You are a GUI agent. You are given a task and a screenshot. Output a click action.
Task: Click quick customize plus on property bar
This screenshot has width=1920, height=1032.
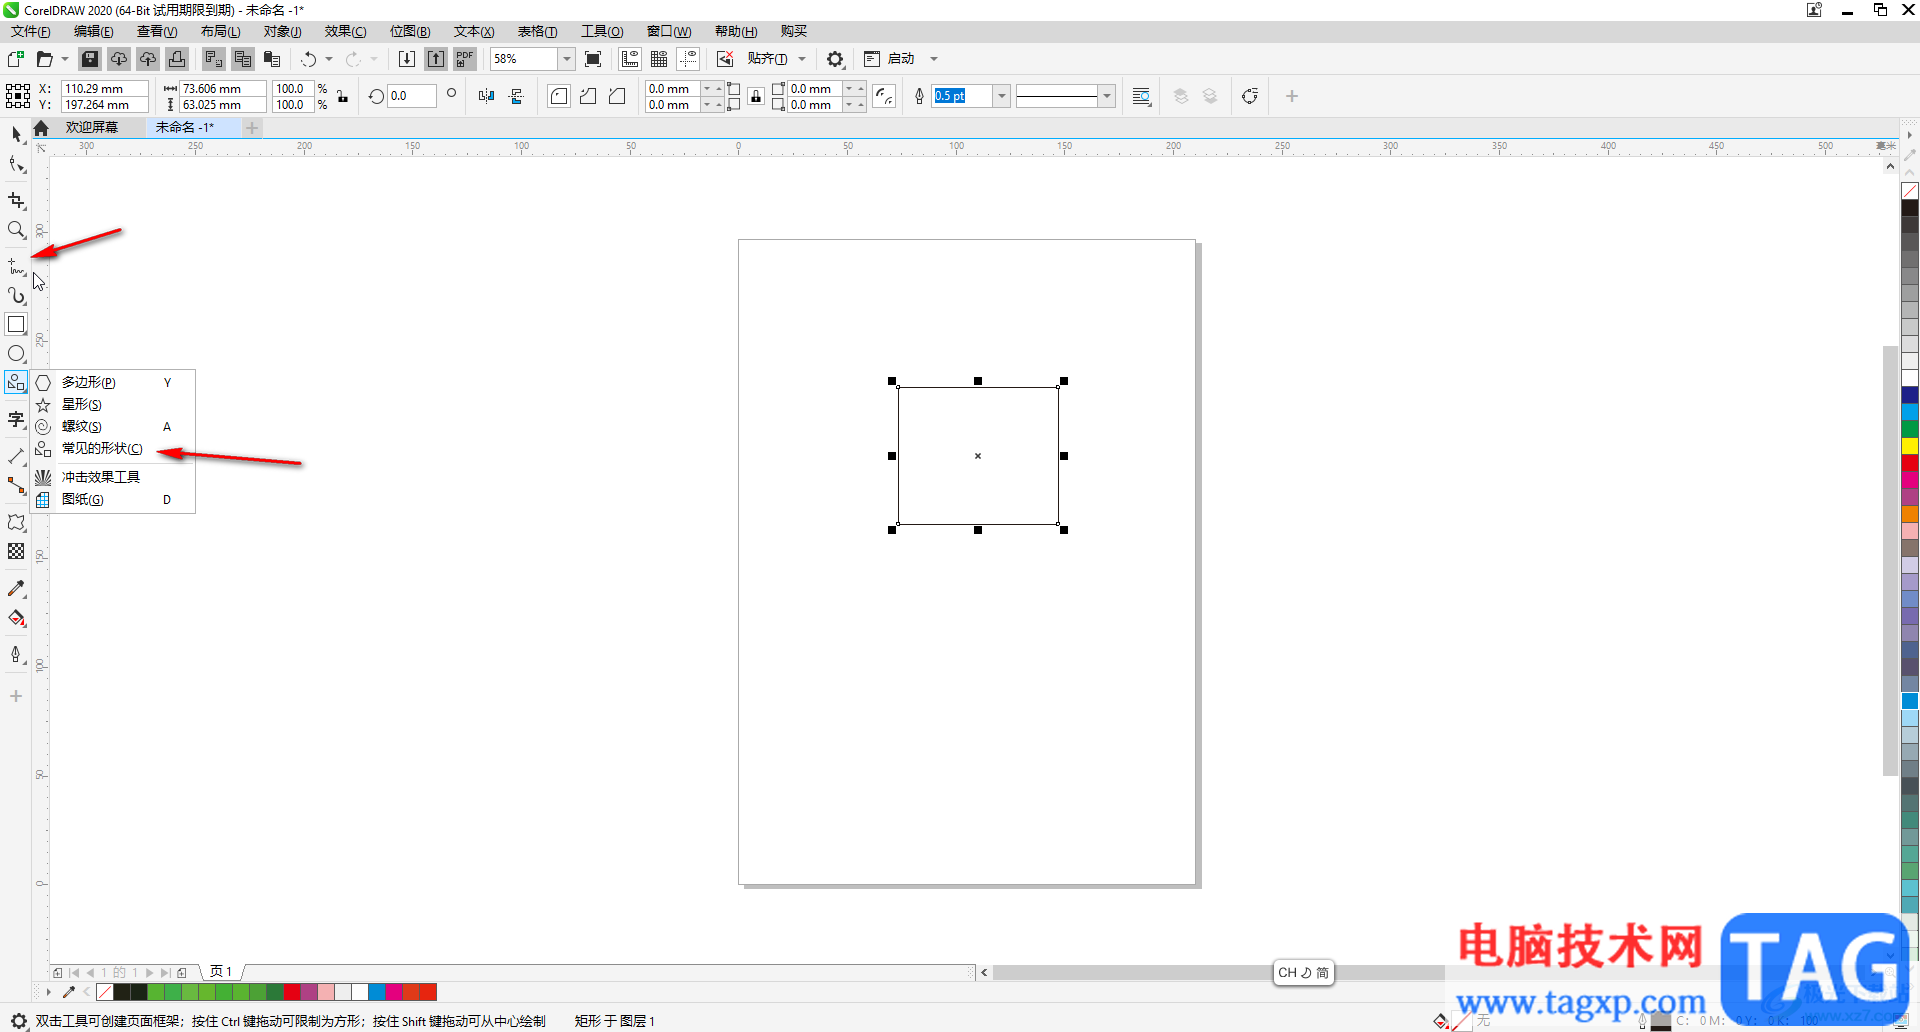click(1292, 96)
